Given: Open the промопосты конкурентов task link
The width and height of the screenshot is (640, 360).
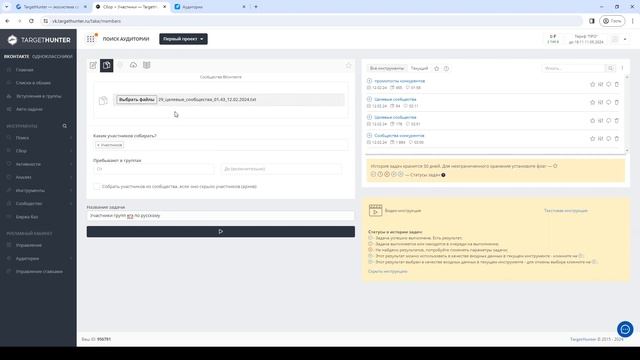Looking at the screenshot, I should [x=399, y=81].
